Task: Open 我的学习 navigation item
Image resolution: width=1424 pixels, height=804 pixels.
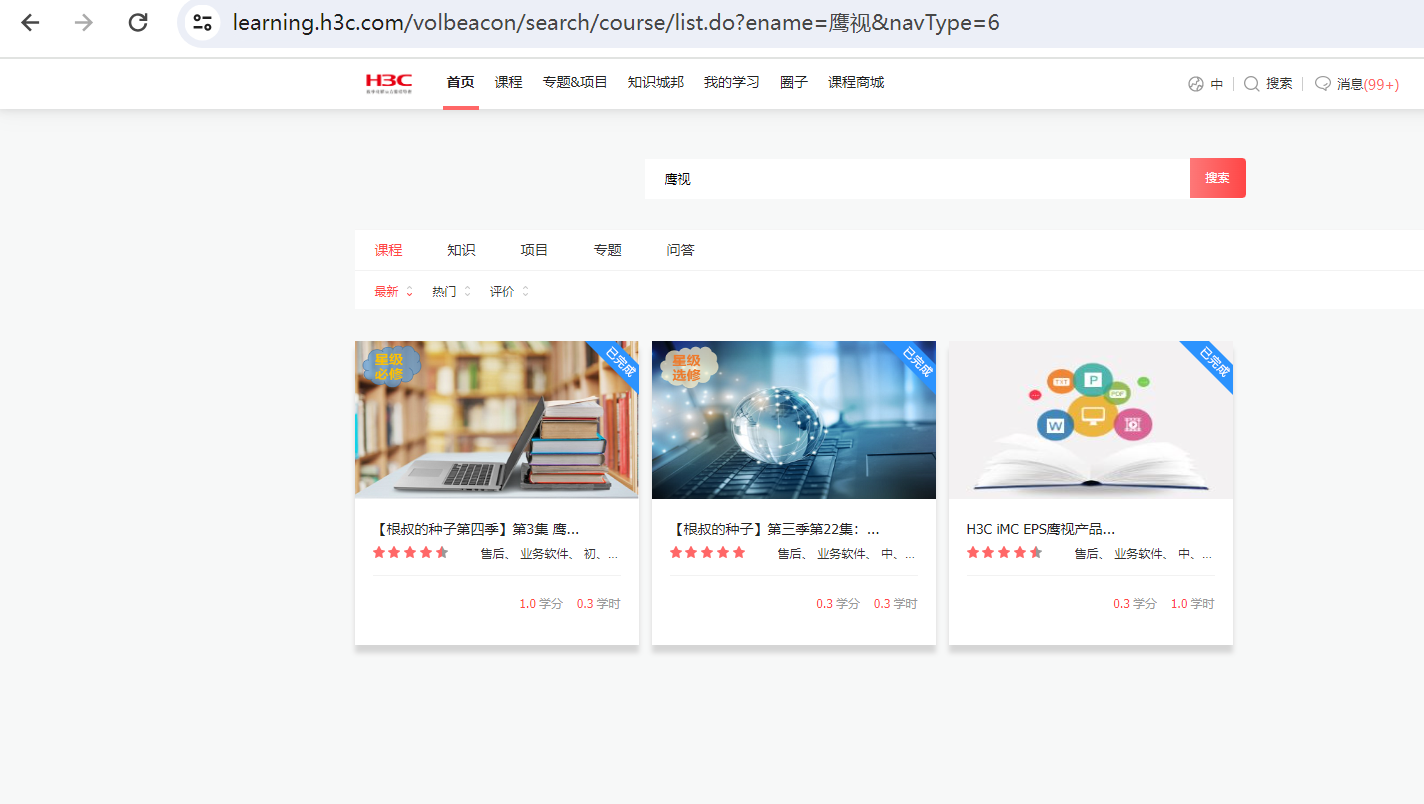Action: click(x=732, y=82)
